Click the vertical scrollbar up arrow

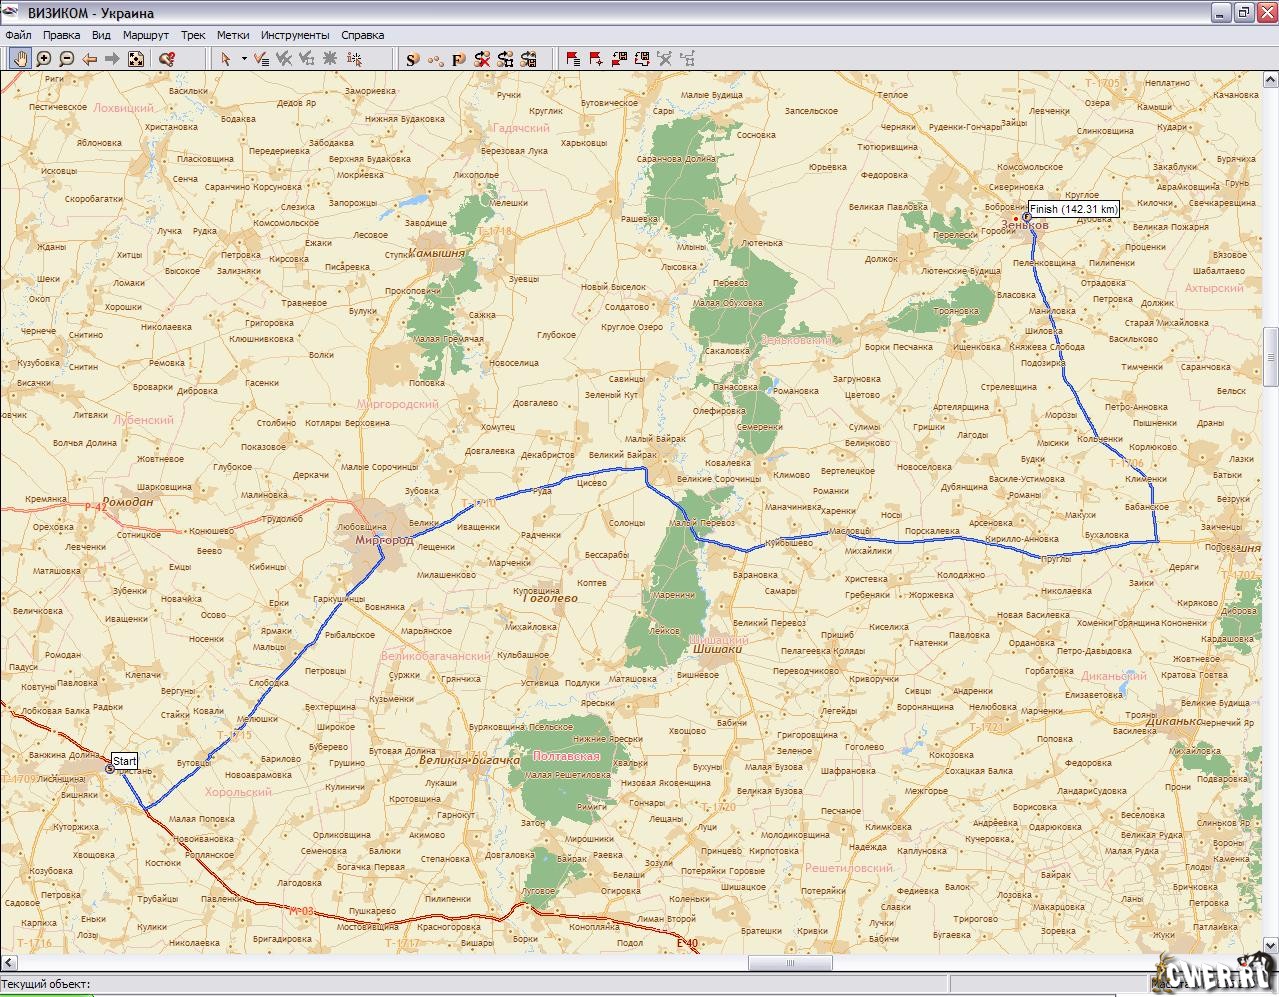[1271, 81]
